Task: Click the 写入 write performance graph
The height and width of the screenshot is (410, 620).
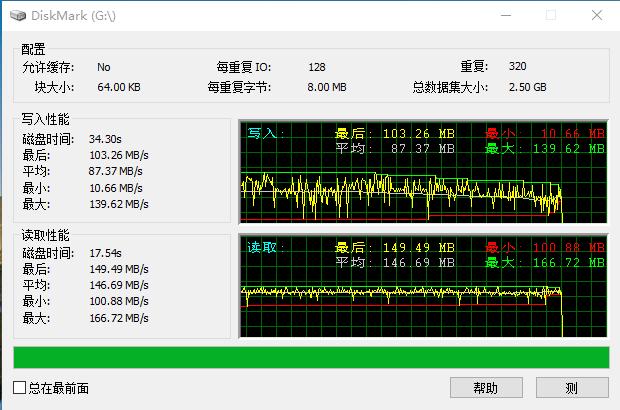Action: pyautogui.click(x=423, y=172)
